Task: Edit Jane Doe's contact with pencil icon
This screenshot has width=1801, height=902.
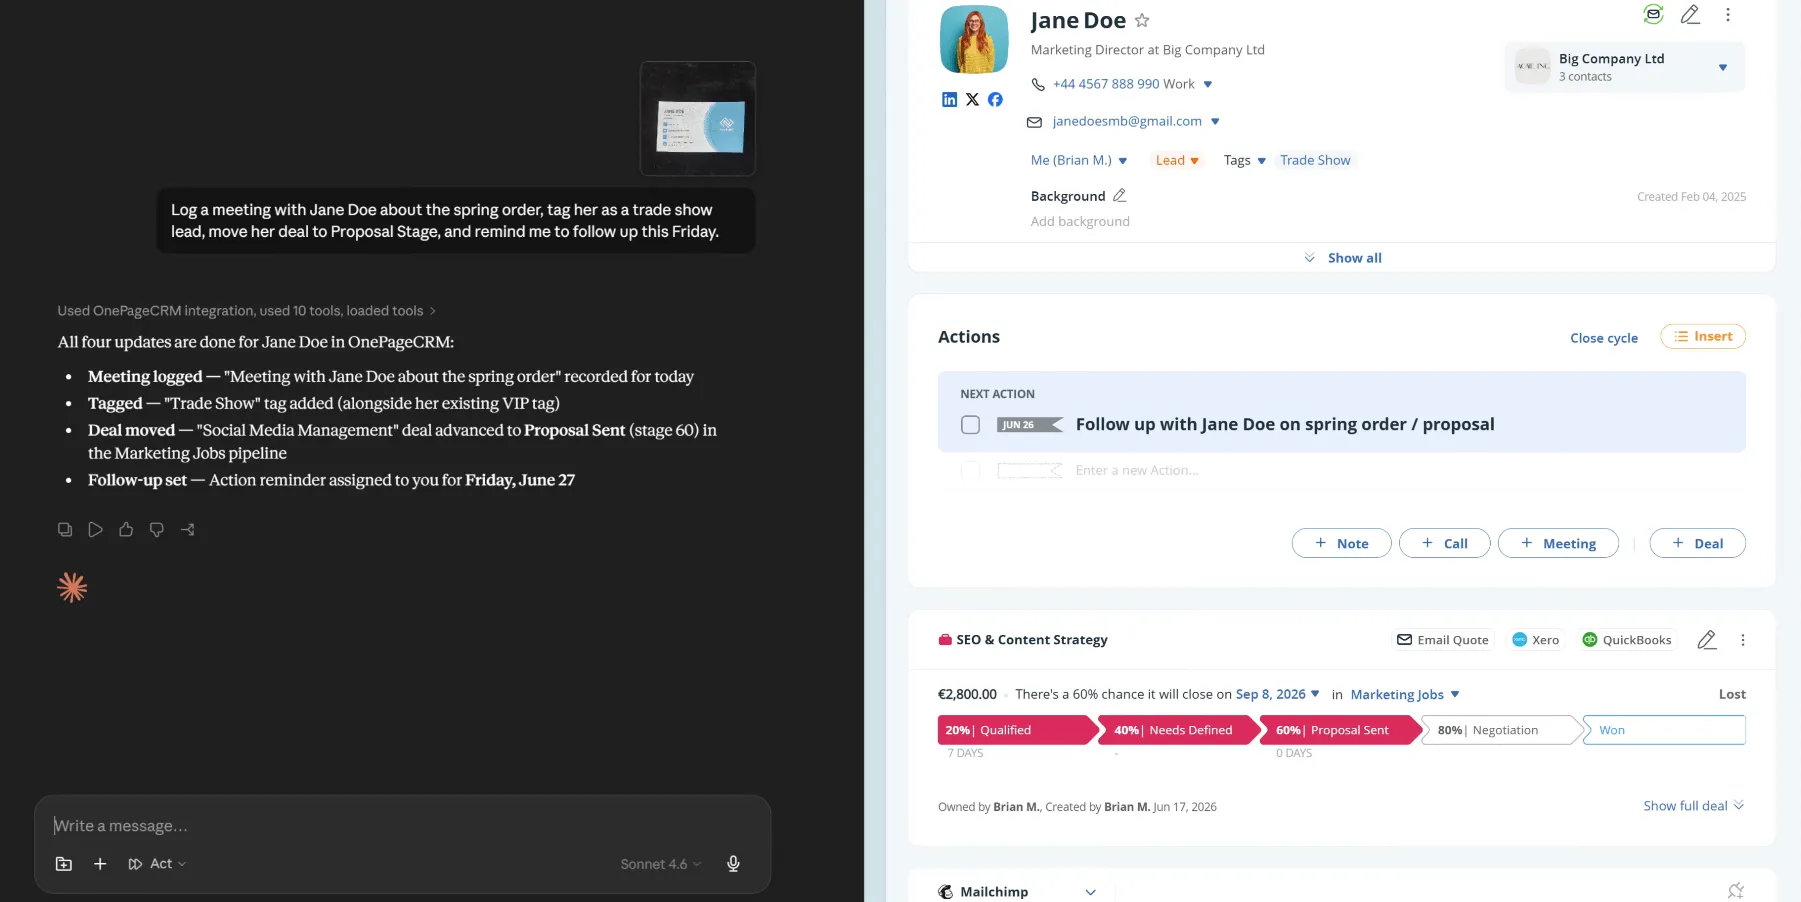Action: [1690, 14]
